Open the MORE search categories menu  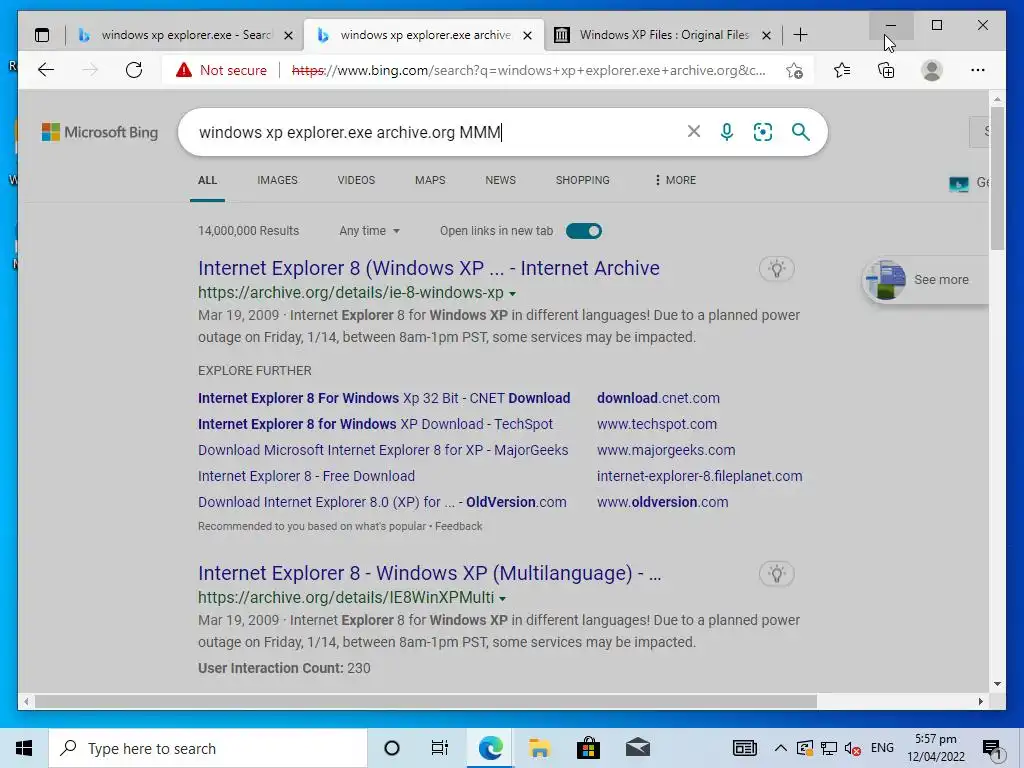click(x=675, y=180)
